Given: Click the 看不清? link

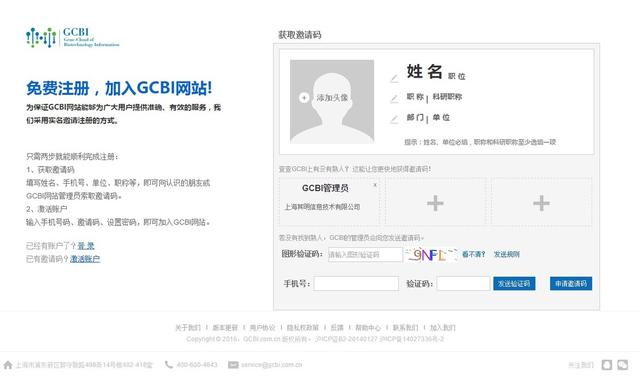Looking at the screenshot, I should tap(473, 254).
